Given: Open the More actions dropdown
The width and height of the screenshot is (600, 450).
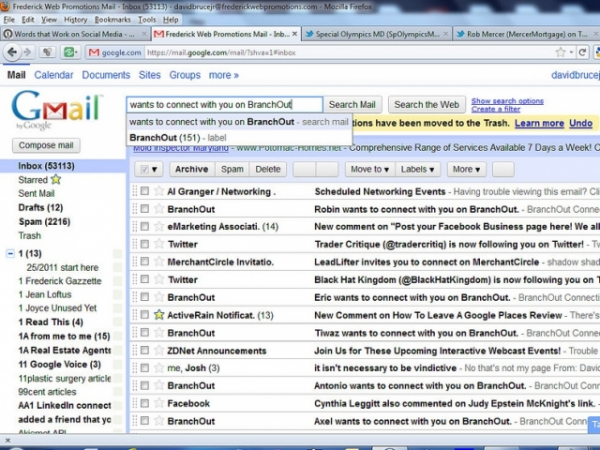Looking at the screenshot, I should [x=466, y=169].
